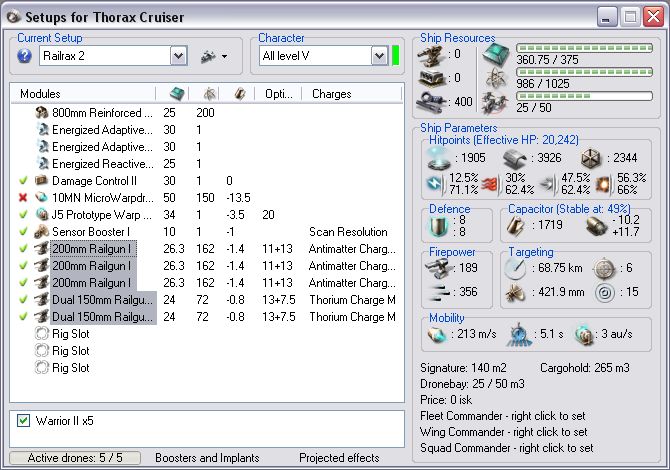Open the Projected effects tab
The height and width of the screenshot is (470, 670).
[x=339, y=458]
